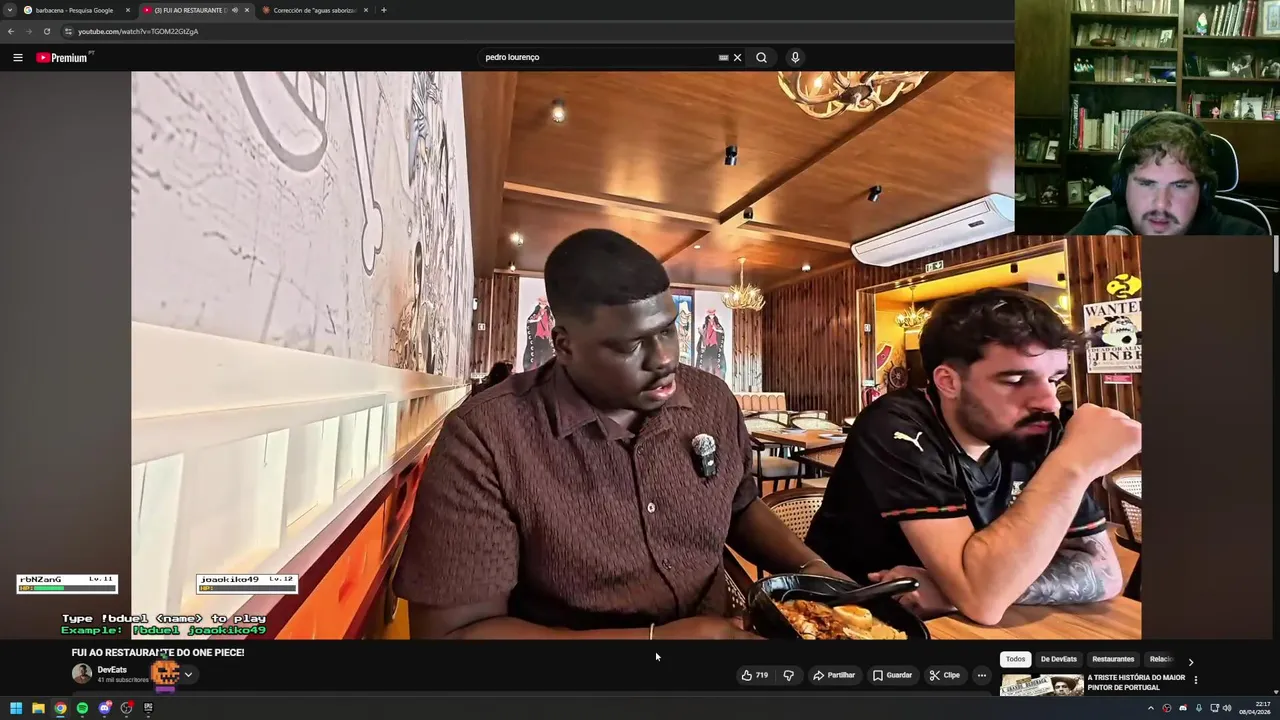
Task: Click the page vertical scrollbar
Action: pyautogui.click(x=1276, y=255)
